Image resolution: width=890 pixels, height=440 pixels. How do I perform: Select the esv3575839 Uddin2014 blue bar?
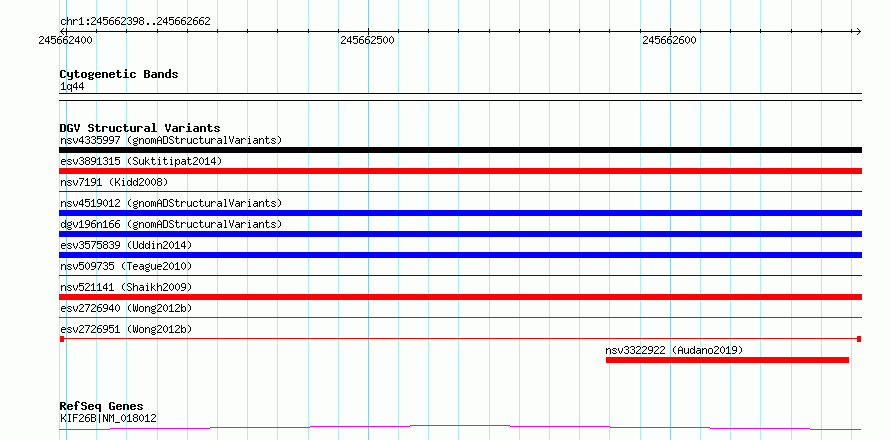(460, 255)
